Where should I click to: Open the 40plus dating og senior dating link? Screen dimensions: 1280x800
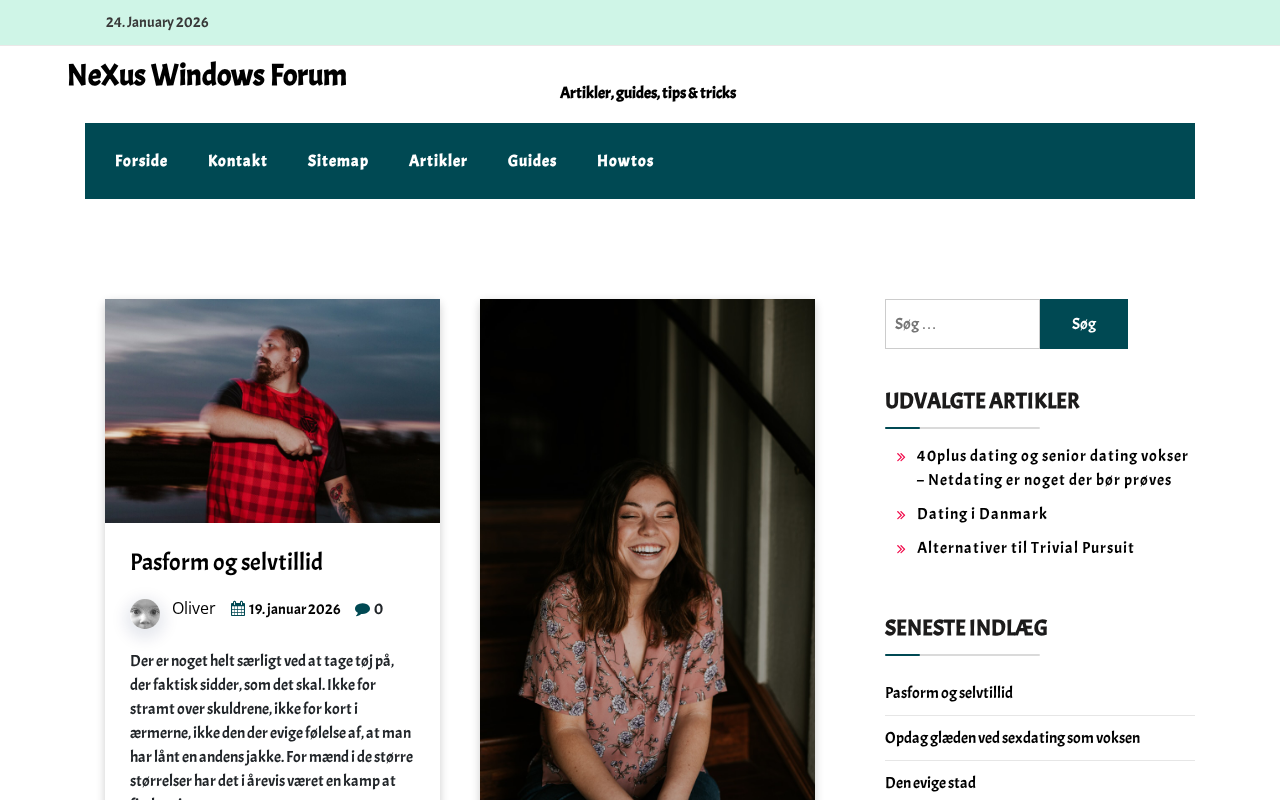tap(1052, 468)
